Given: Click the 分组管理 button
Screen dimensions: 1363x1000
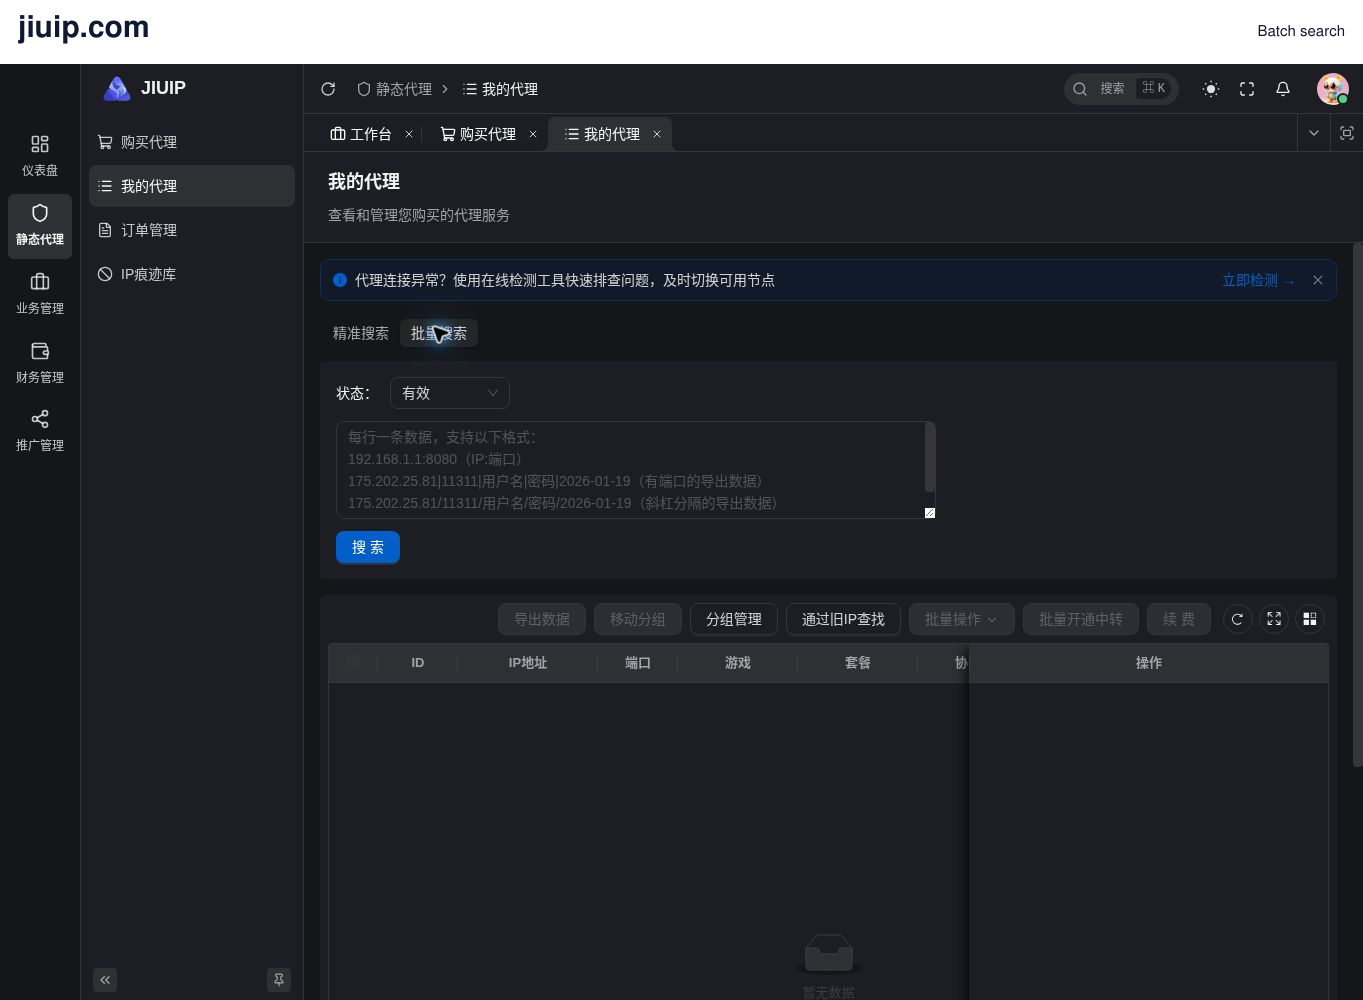Looking at the screenshot, I should 734,619.
